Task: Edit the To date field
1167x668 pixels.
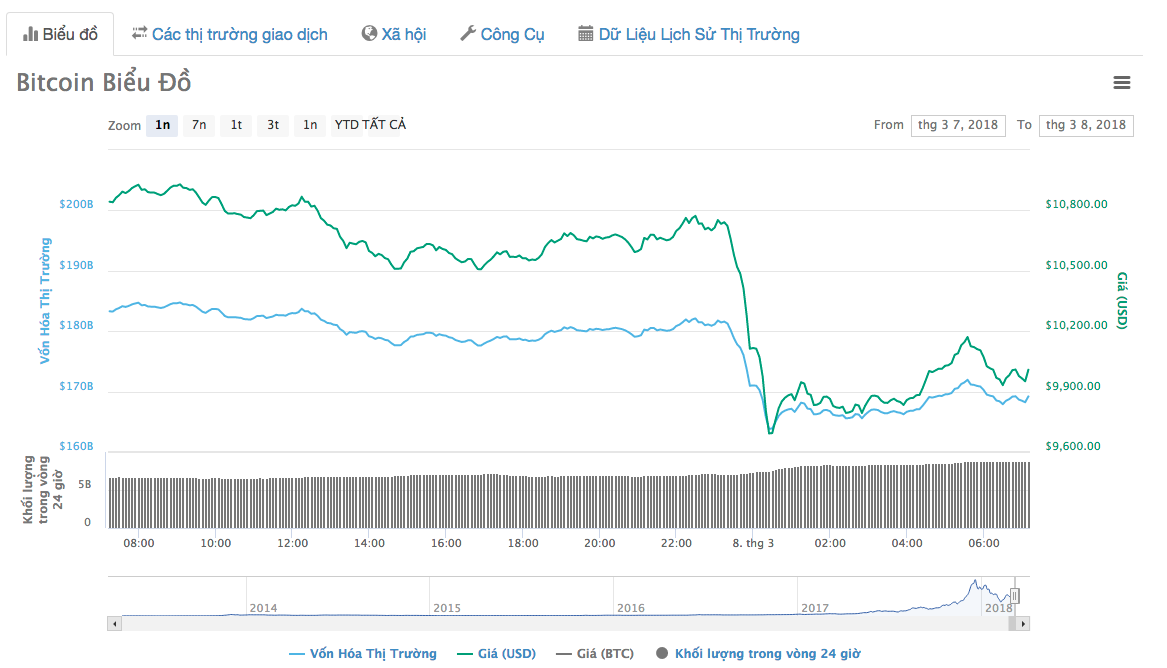Action: click(1086, 125)
